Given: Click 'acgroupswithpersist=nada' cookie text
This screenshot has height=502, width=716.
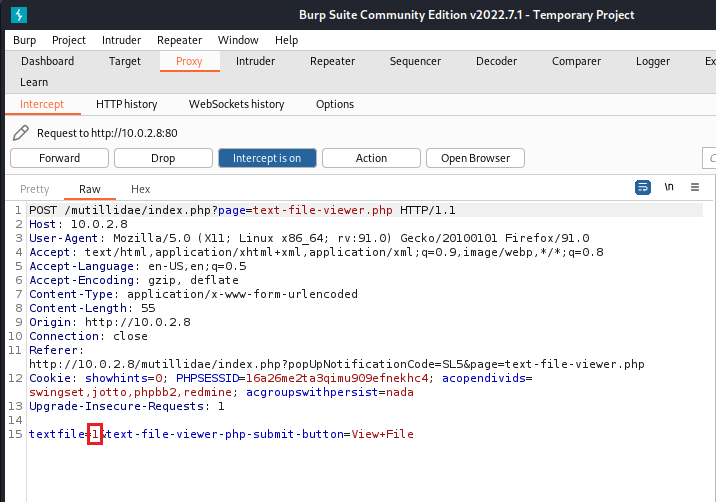Looking at the screenshot, I should 330,392.
